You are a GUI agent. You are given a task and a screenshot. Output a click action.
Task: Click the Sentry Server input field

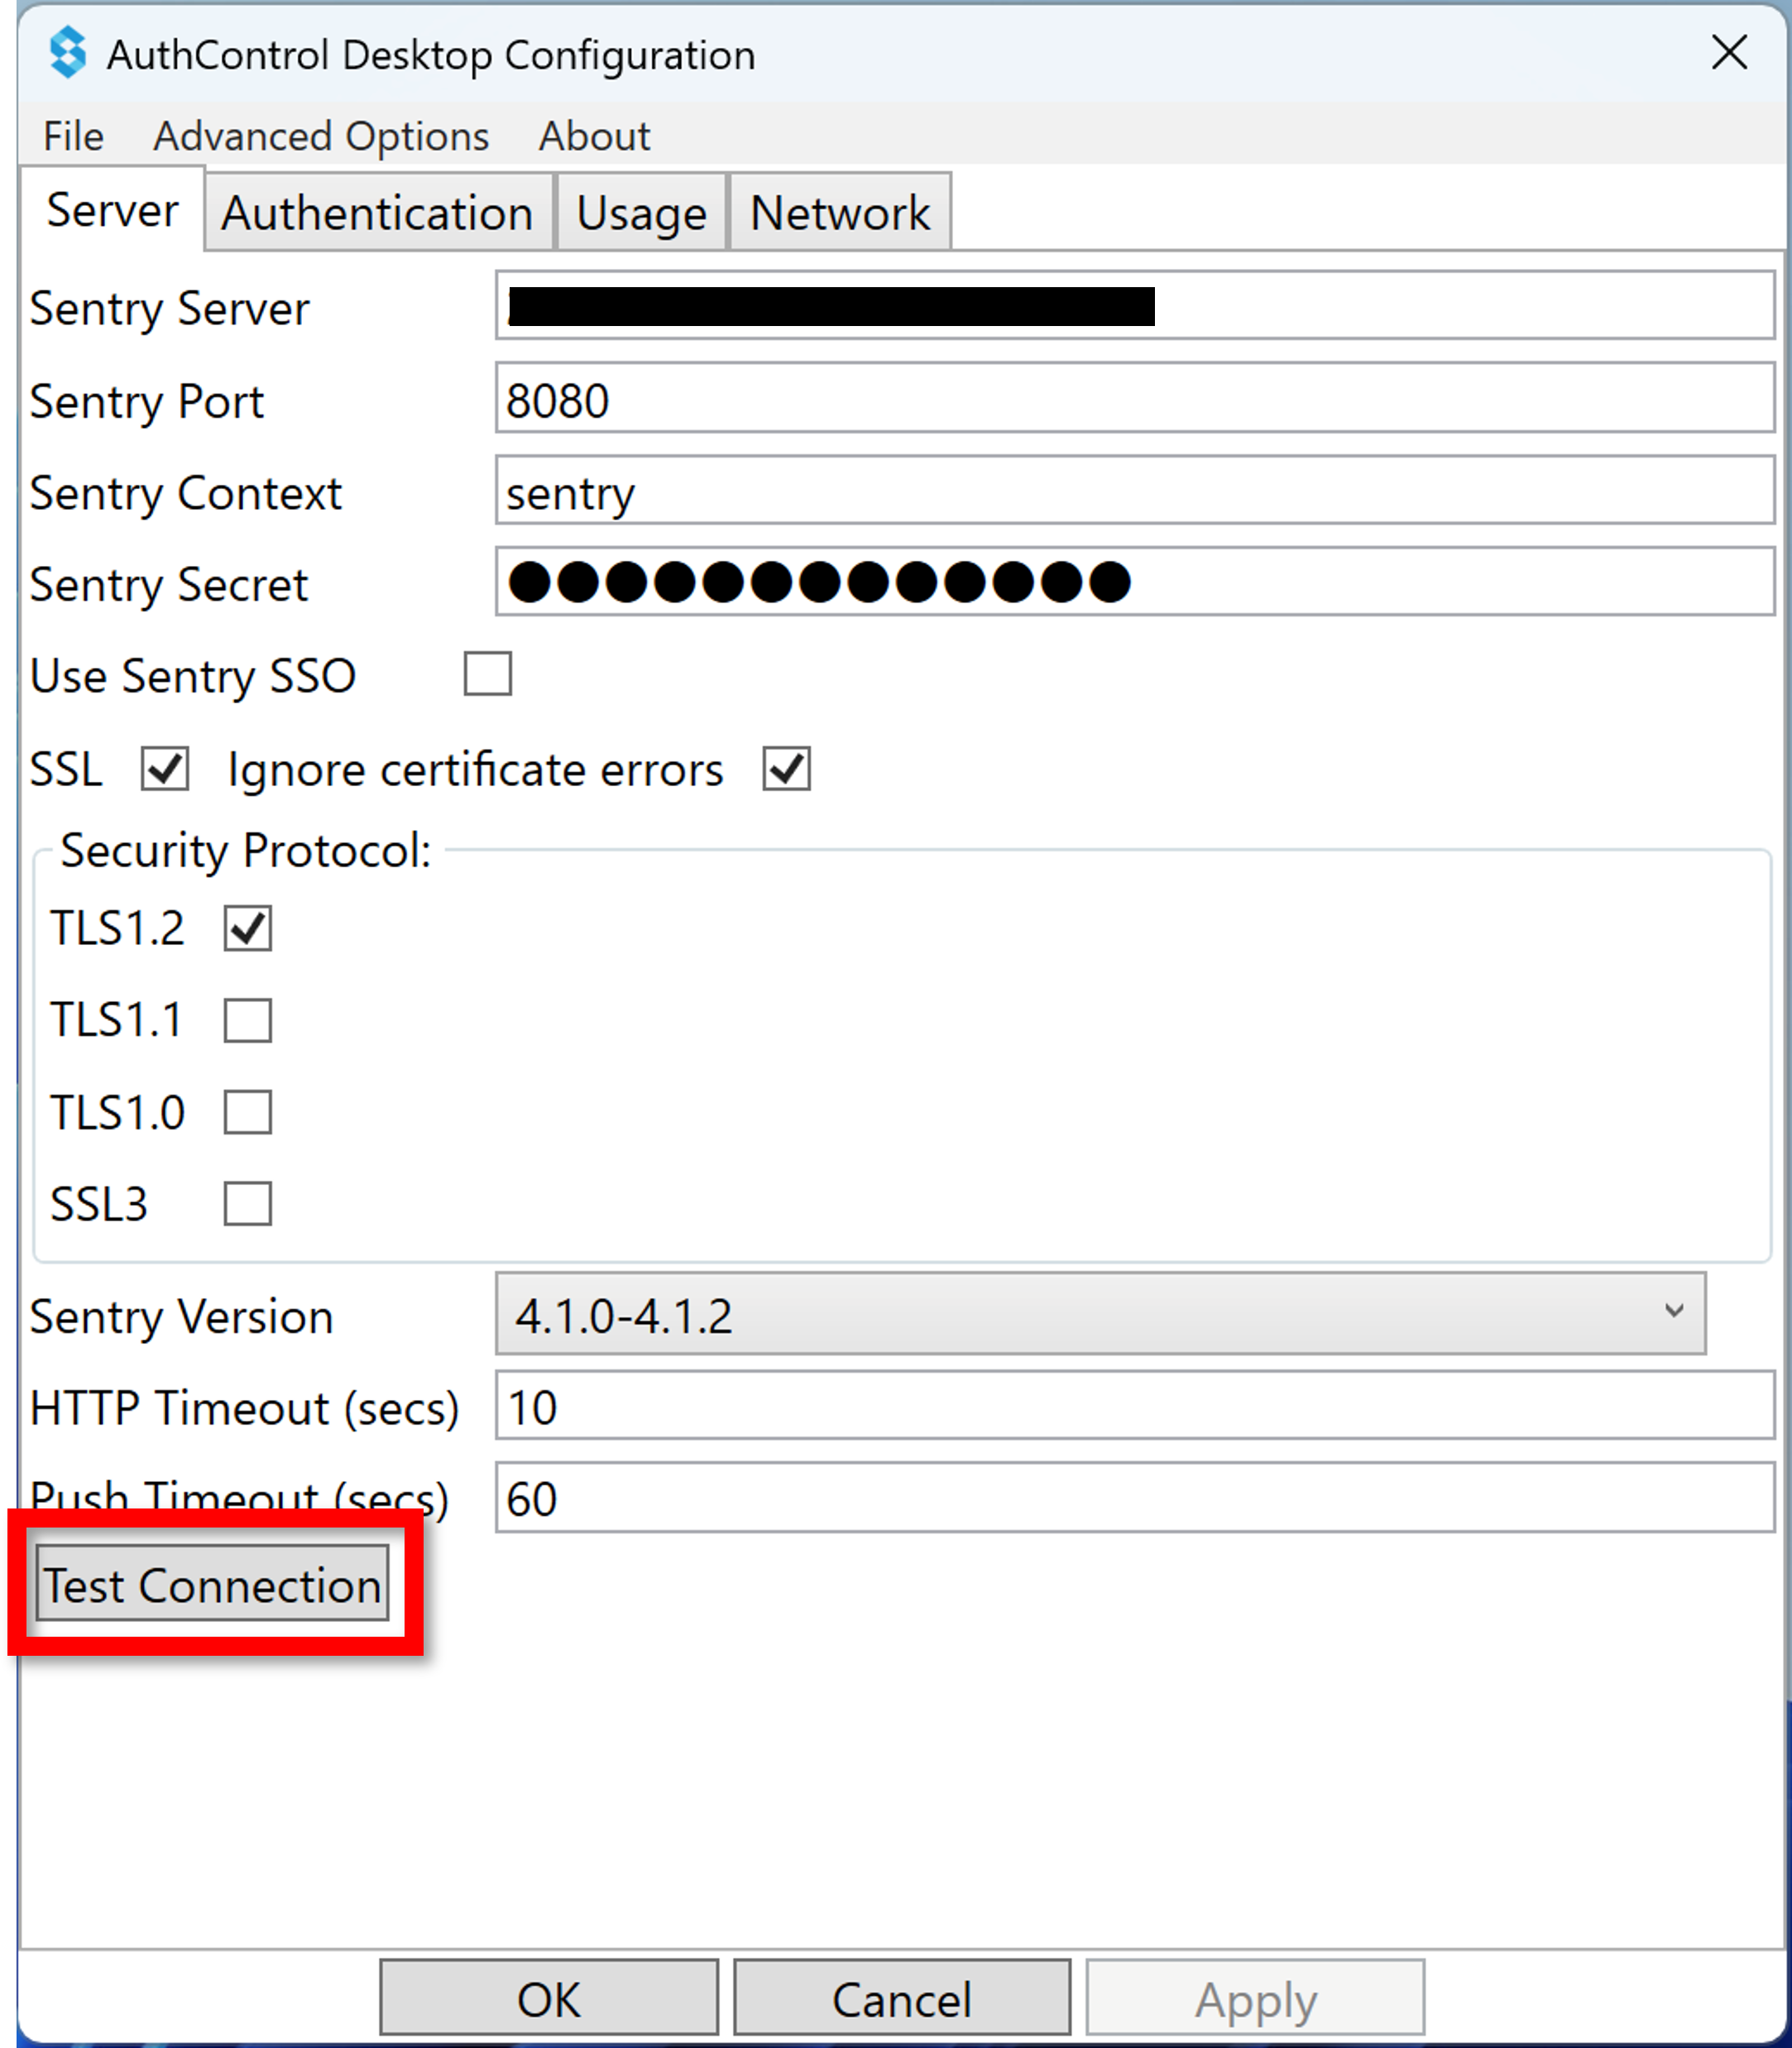[x=1135, y=305]
